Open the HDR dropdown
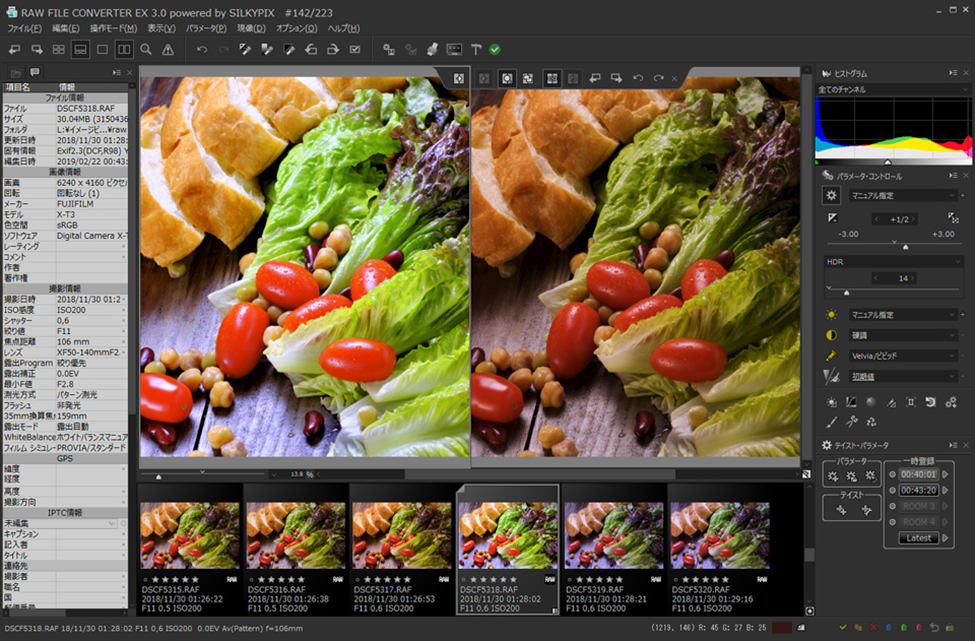Viewport: 975px width, 641px height. click(x=894, y=262)
